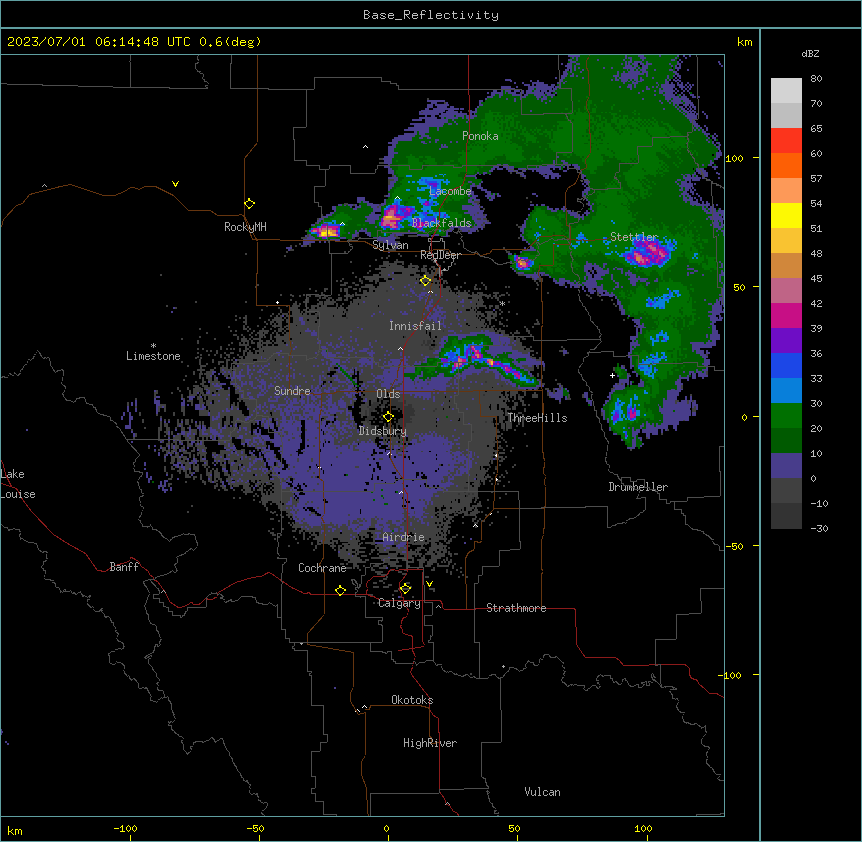Click the Lacombe city label
The height and width of the screenshot is (842, 862).
(450, 191)
